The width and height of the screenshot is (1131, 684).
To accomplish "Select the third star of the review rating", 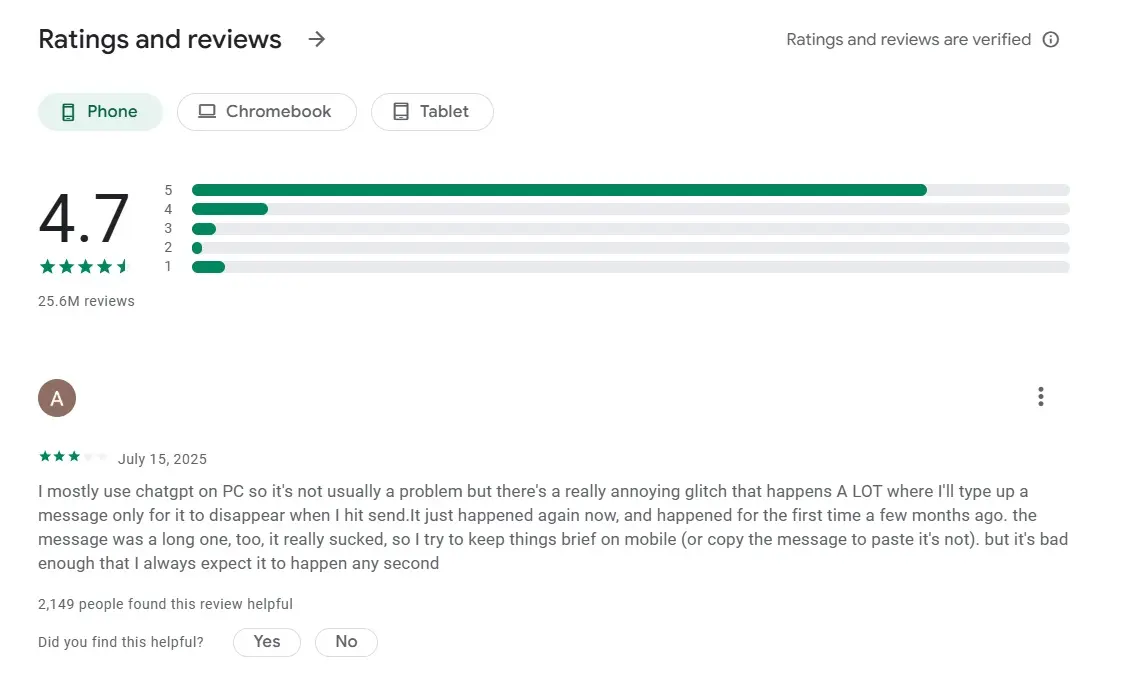I will click(72, 455).
